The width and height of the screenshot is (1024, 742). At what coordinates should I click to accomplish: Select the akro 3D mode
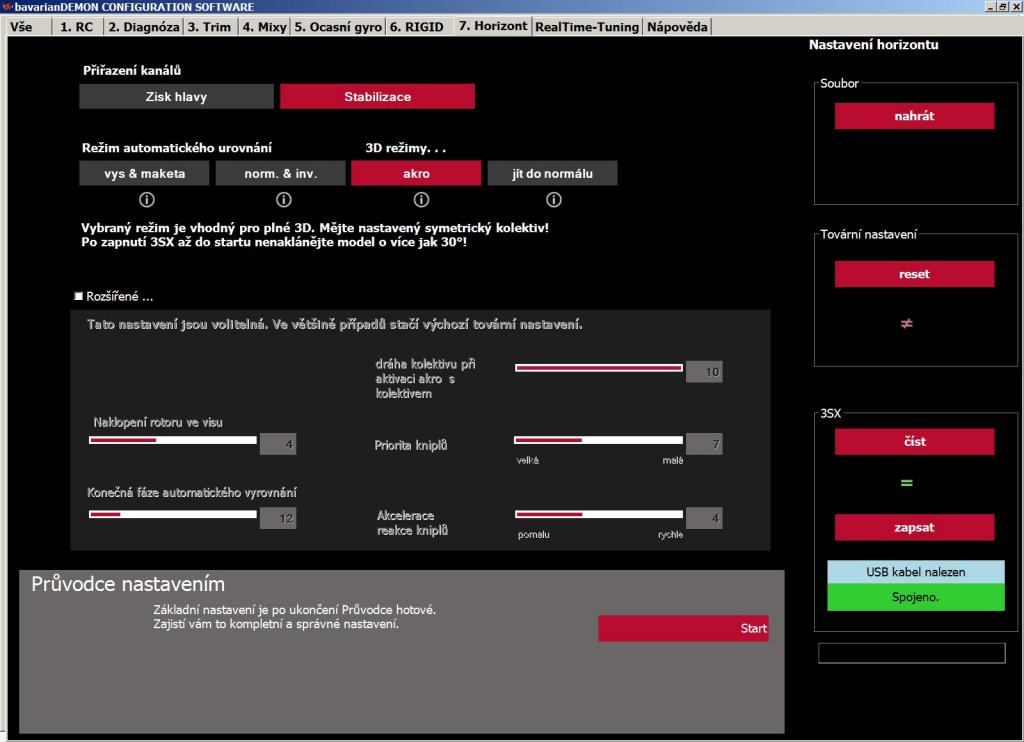point(416,173)
